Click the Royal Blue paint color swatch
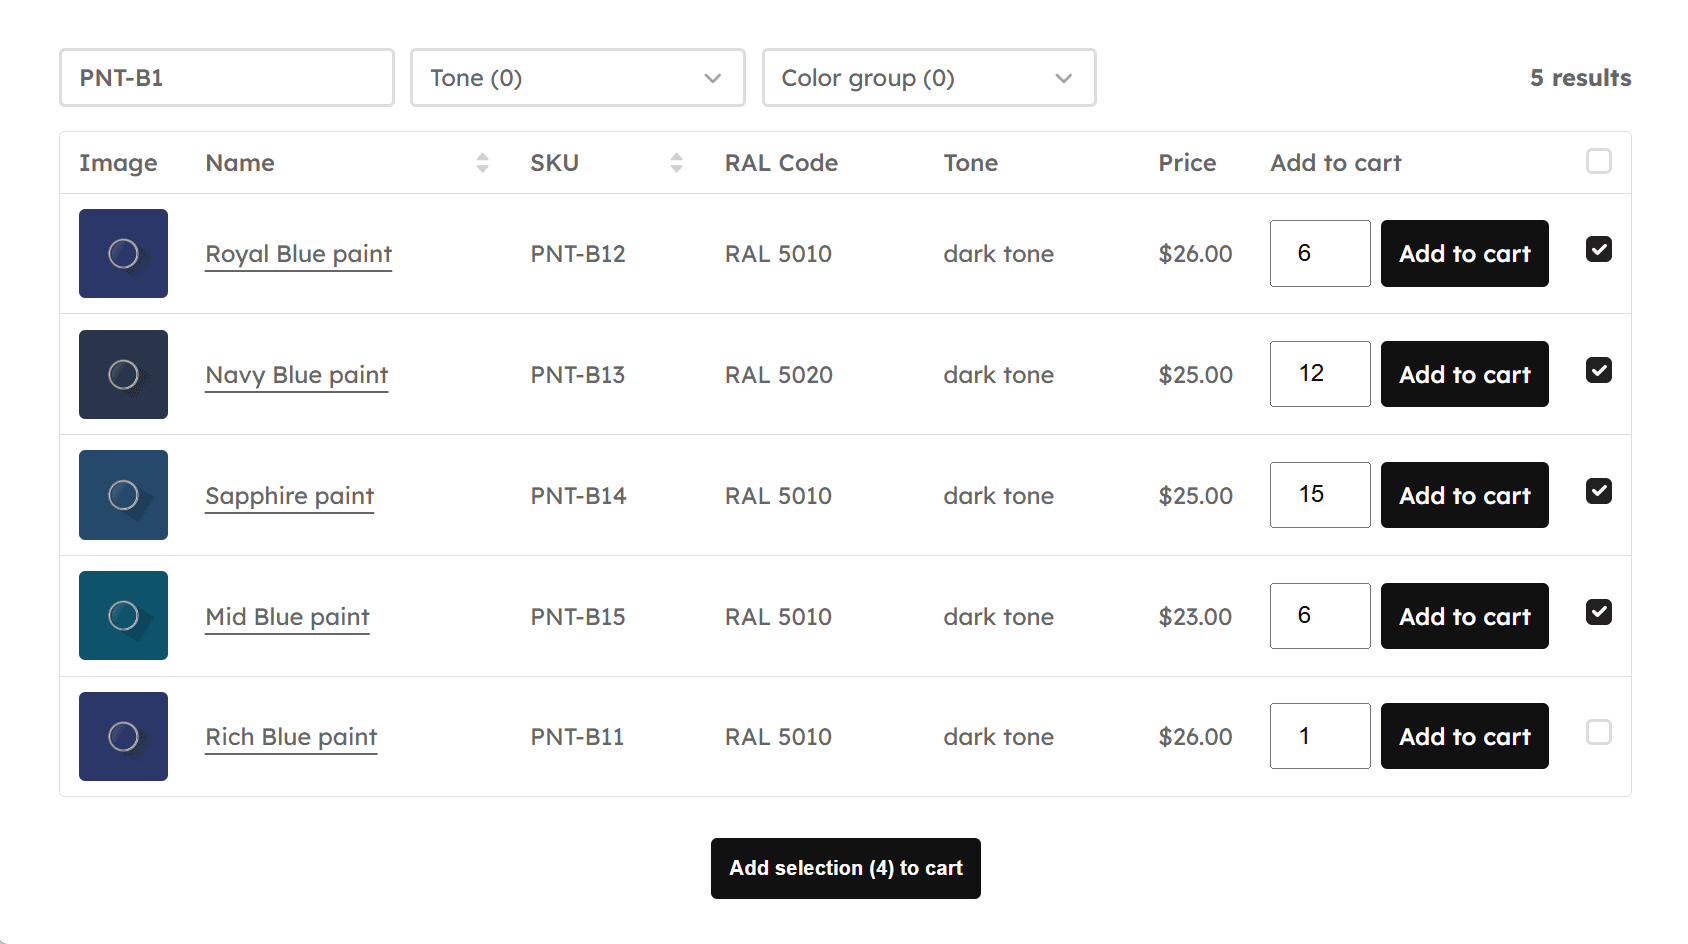The image size is (1688, 944). coord(123,254)
